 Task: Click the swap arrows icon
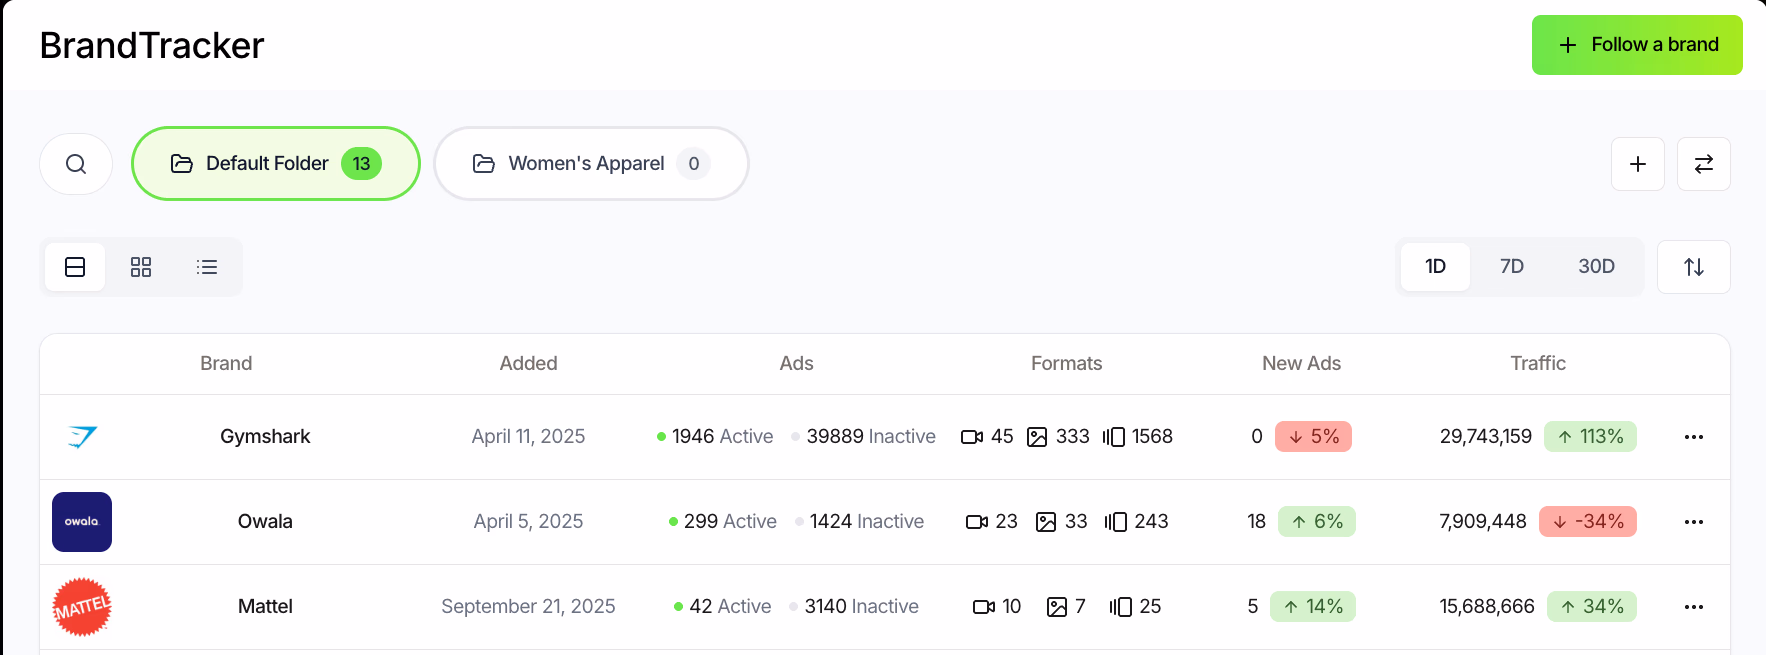tap(1704, 164)
